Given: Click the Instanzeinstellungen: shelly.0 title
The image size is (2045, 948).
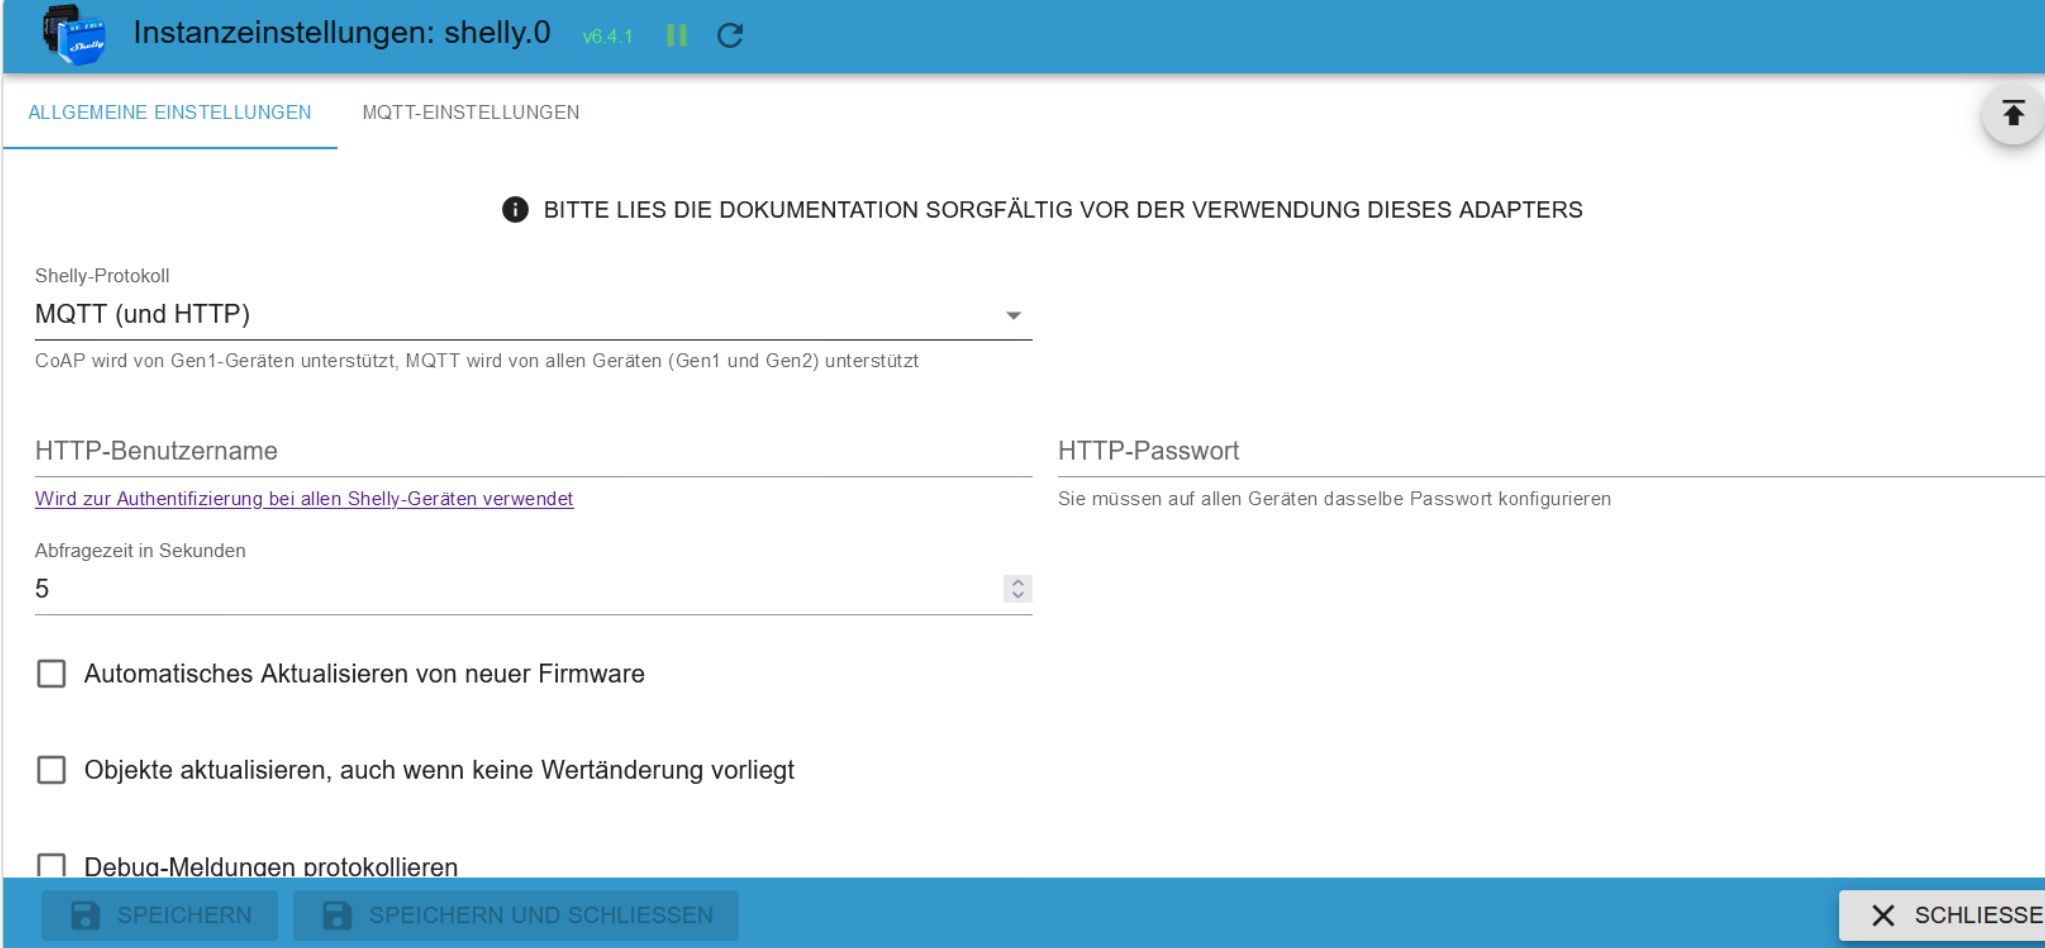Looking at the screenshot, I should [342, 33].
